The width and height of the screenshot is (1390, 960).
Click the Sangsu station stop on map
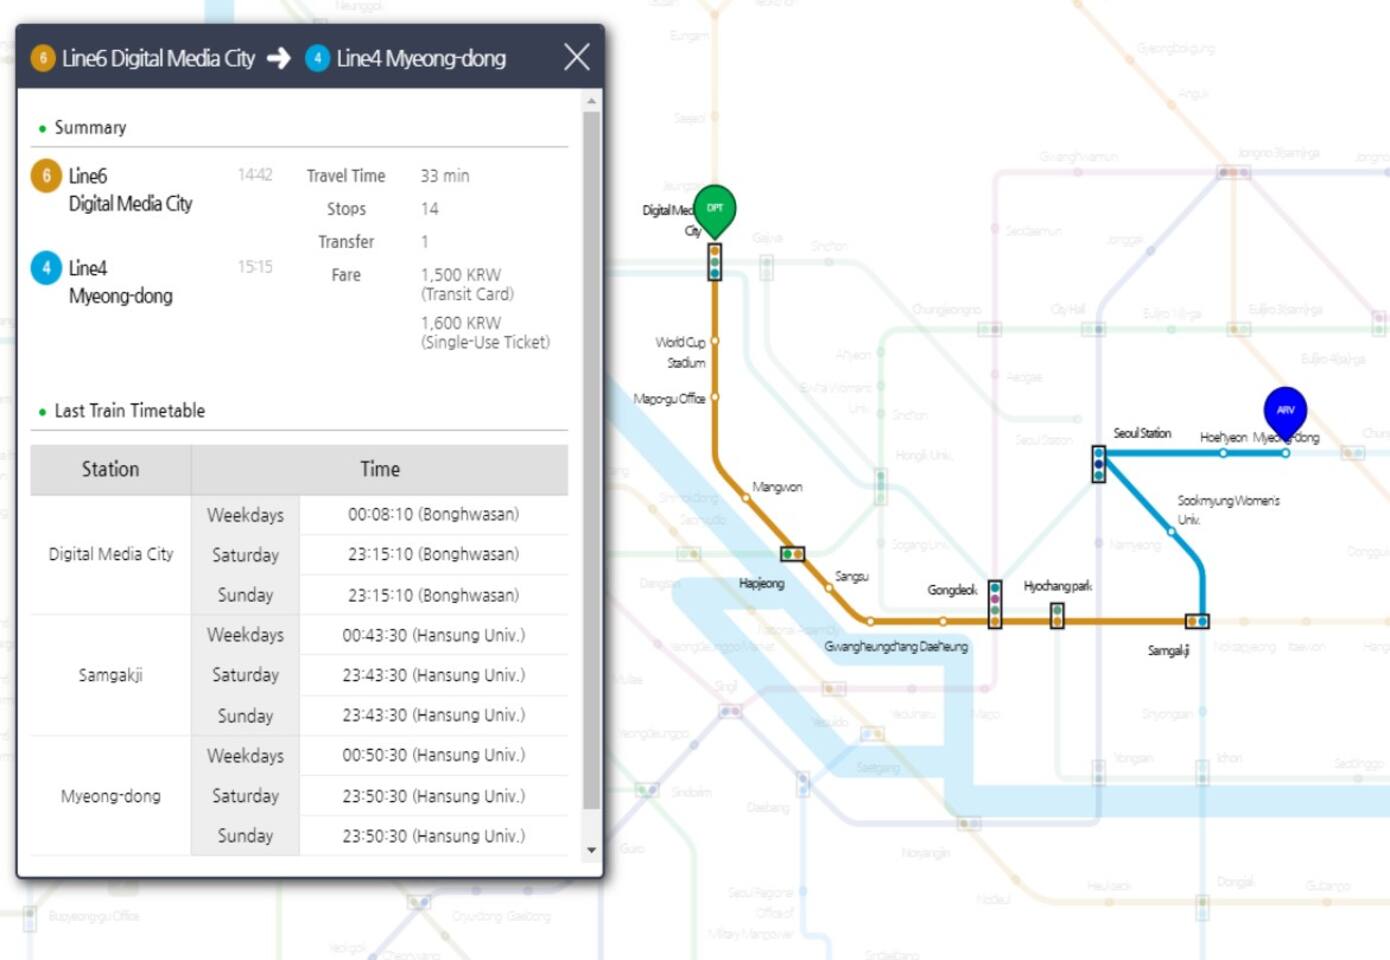(x=829, y=588)
